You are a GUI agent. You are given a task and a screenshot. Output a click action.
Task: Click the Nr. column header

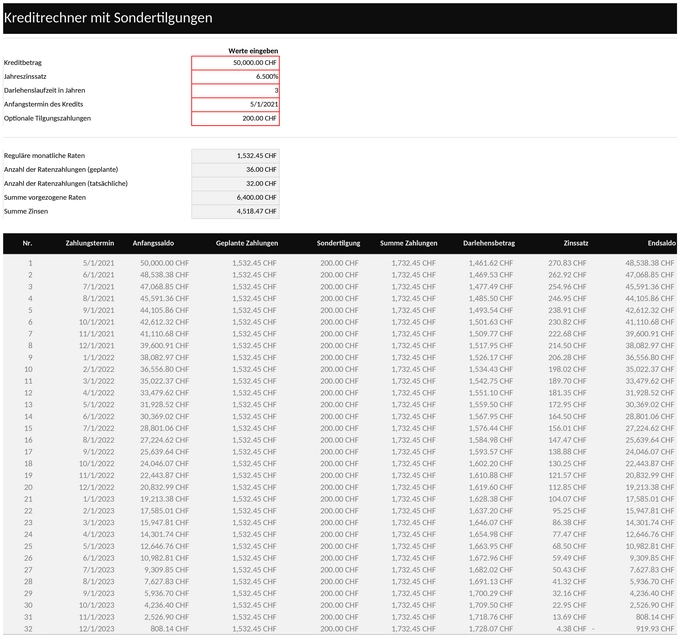click(27, 243)
